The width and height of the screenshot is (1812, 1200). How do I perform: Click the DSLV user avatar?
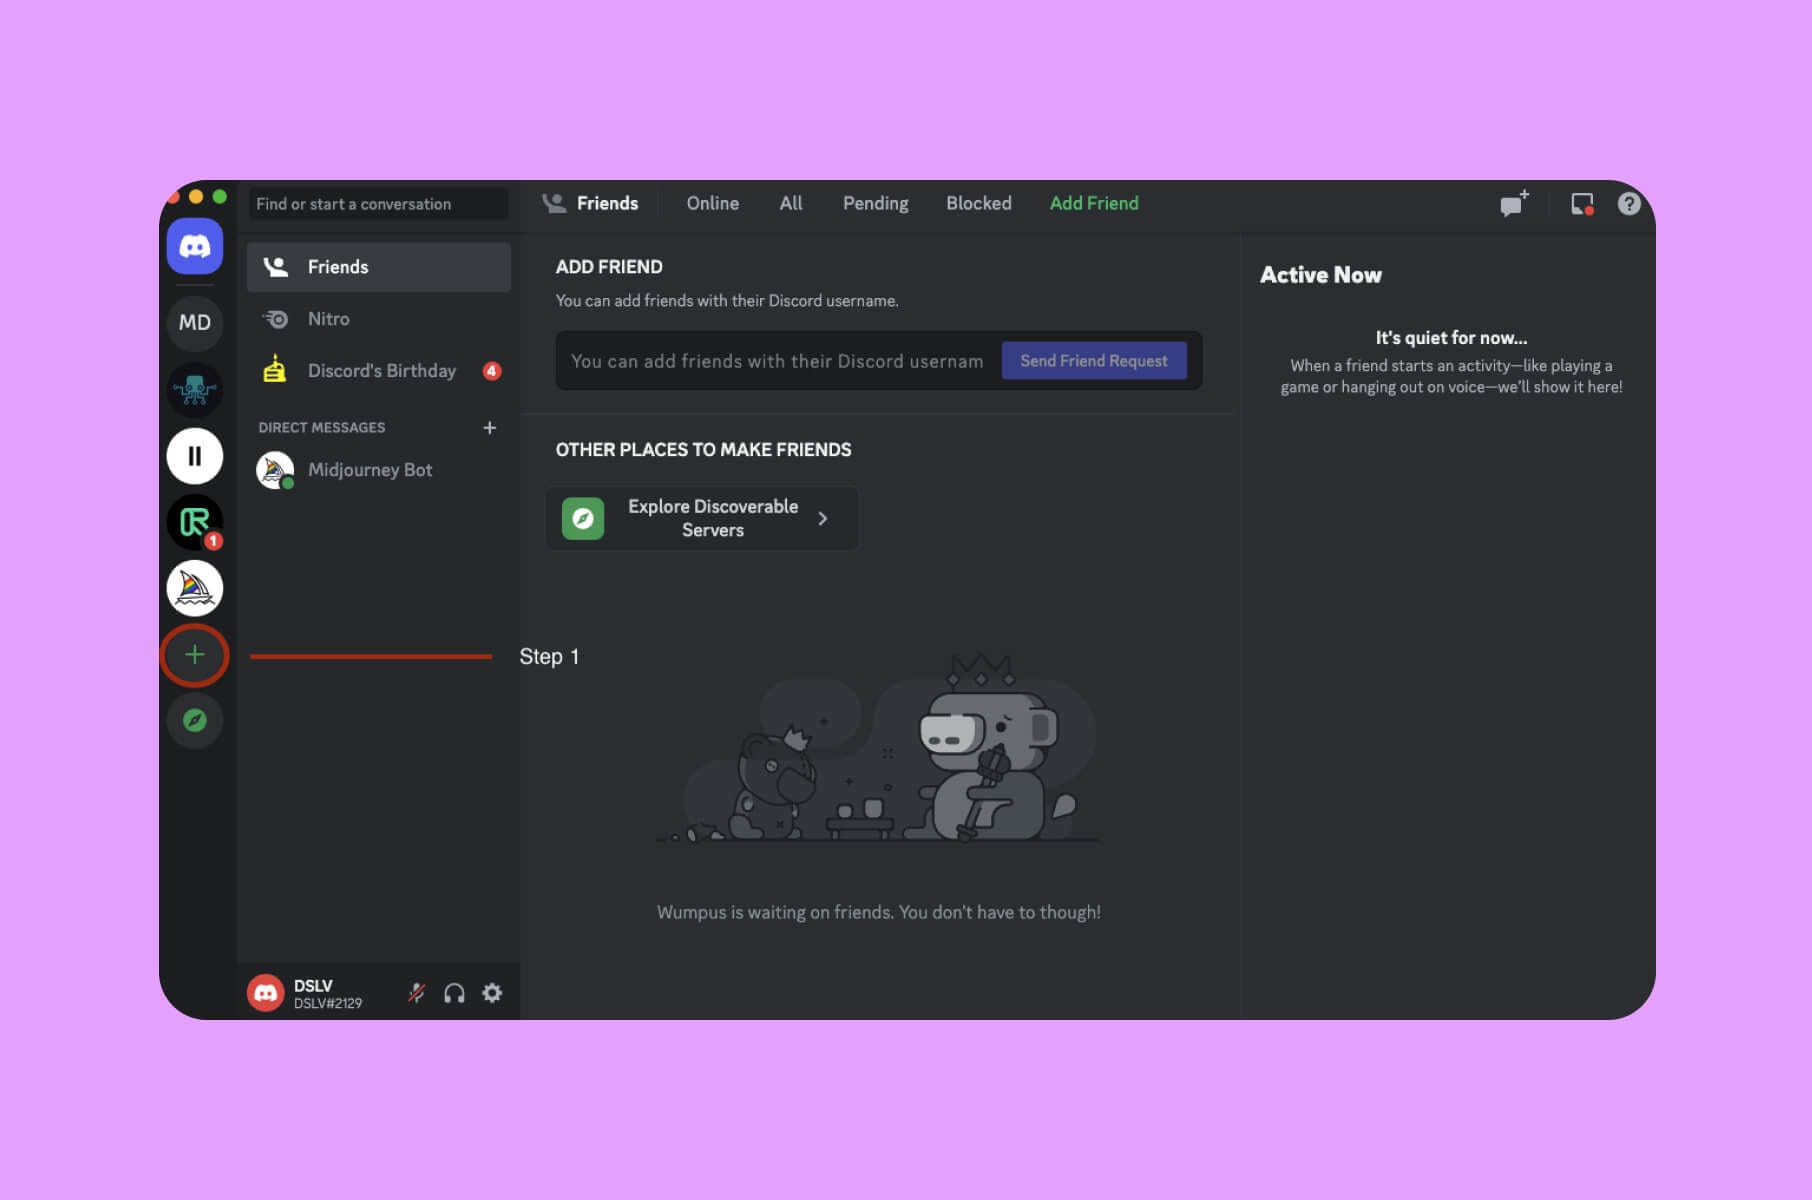[x=266, y=993]
